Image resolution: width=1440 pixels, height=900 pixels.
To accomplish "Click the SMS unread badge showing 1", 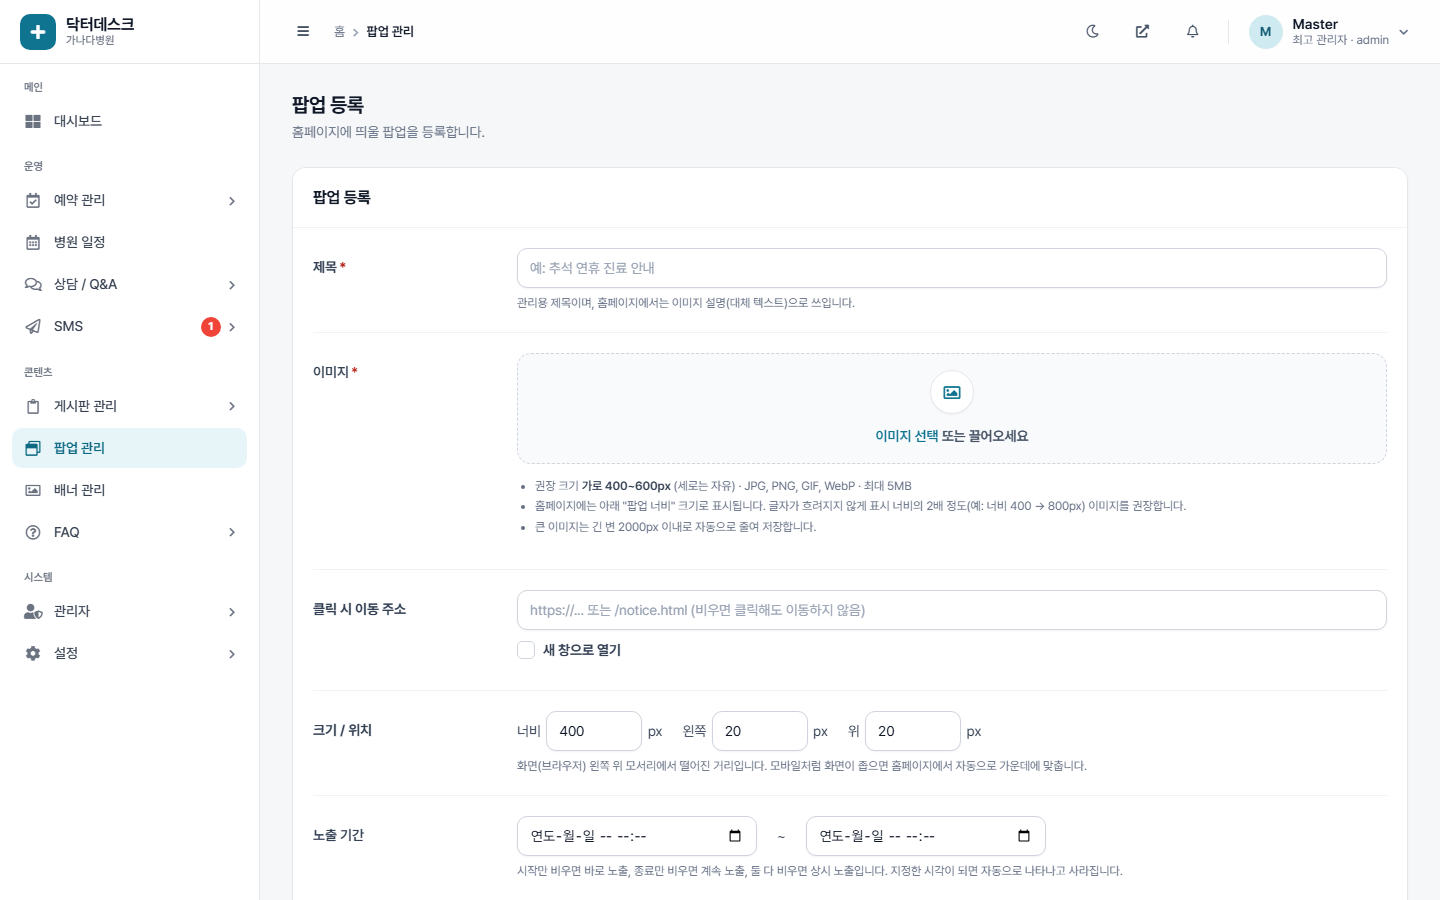I will [x=211, y=327].
